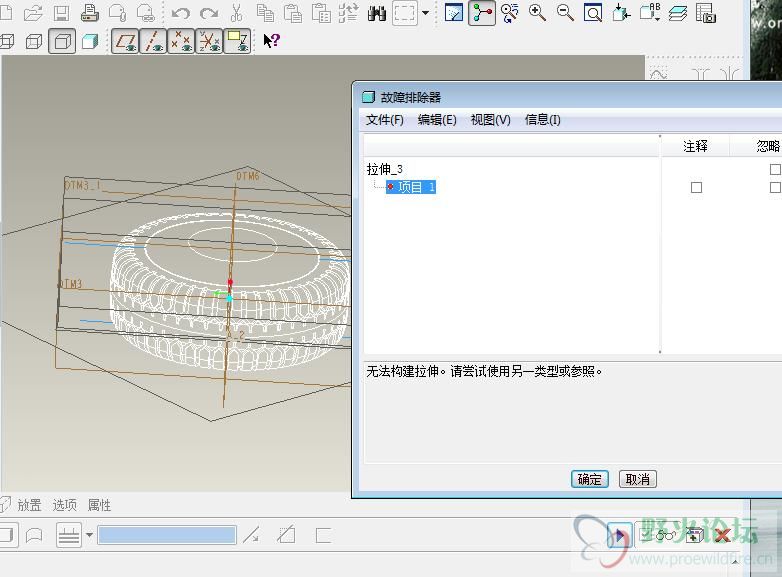Toggle datum planes visibility
The height and width of the screenshot is (577, 782).
pos(125,41)
